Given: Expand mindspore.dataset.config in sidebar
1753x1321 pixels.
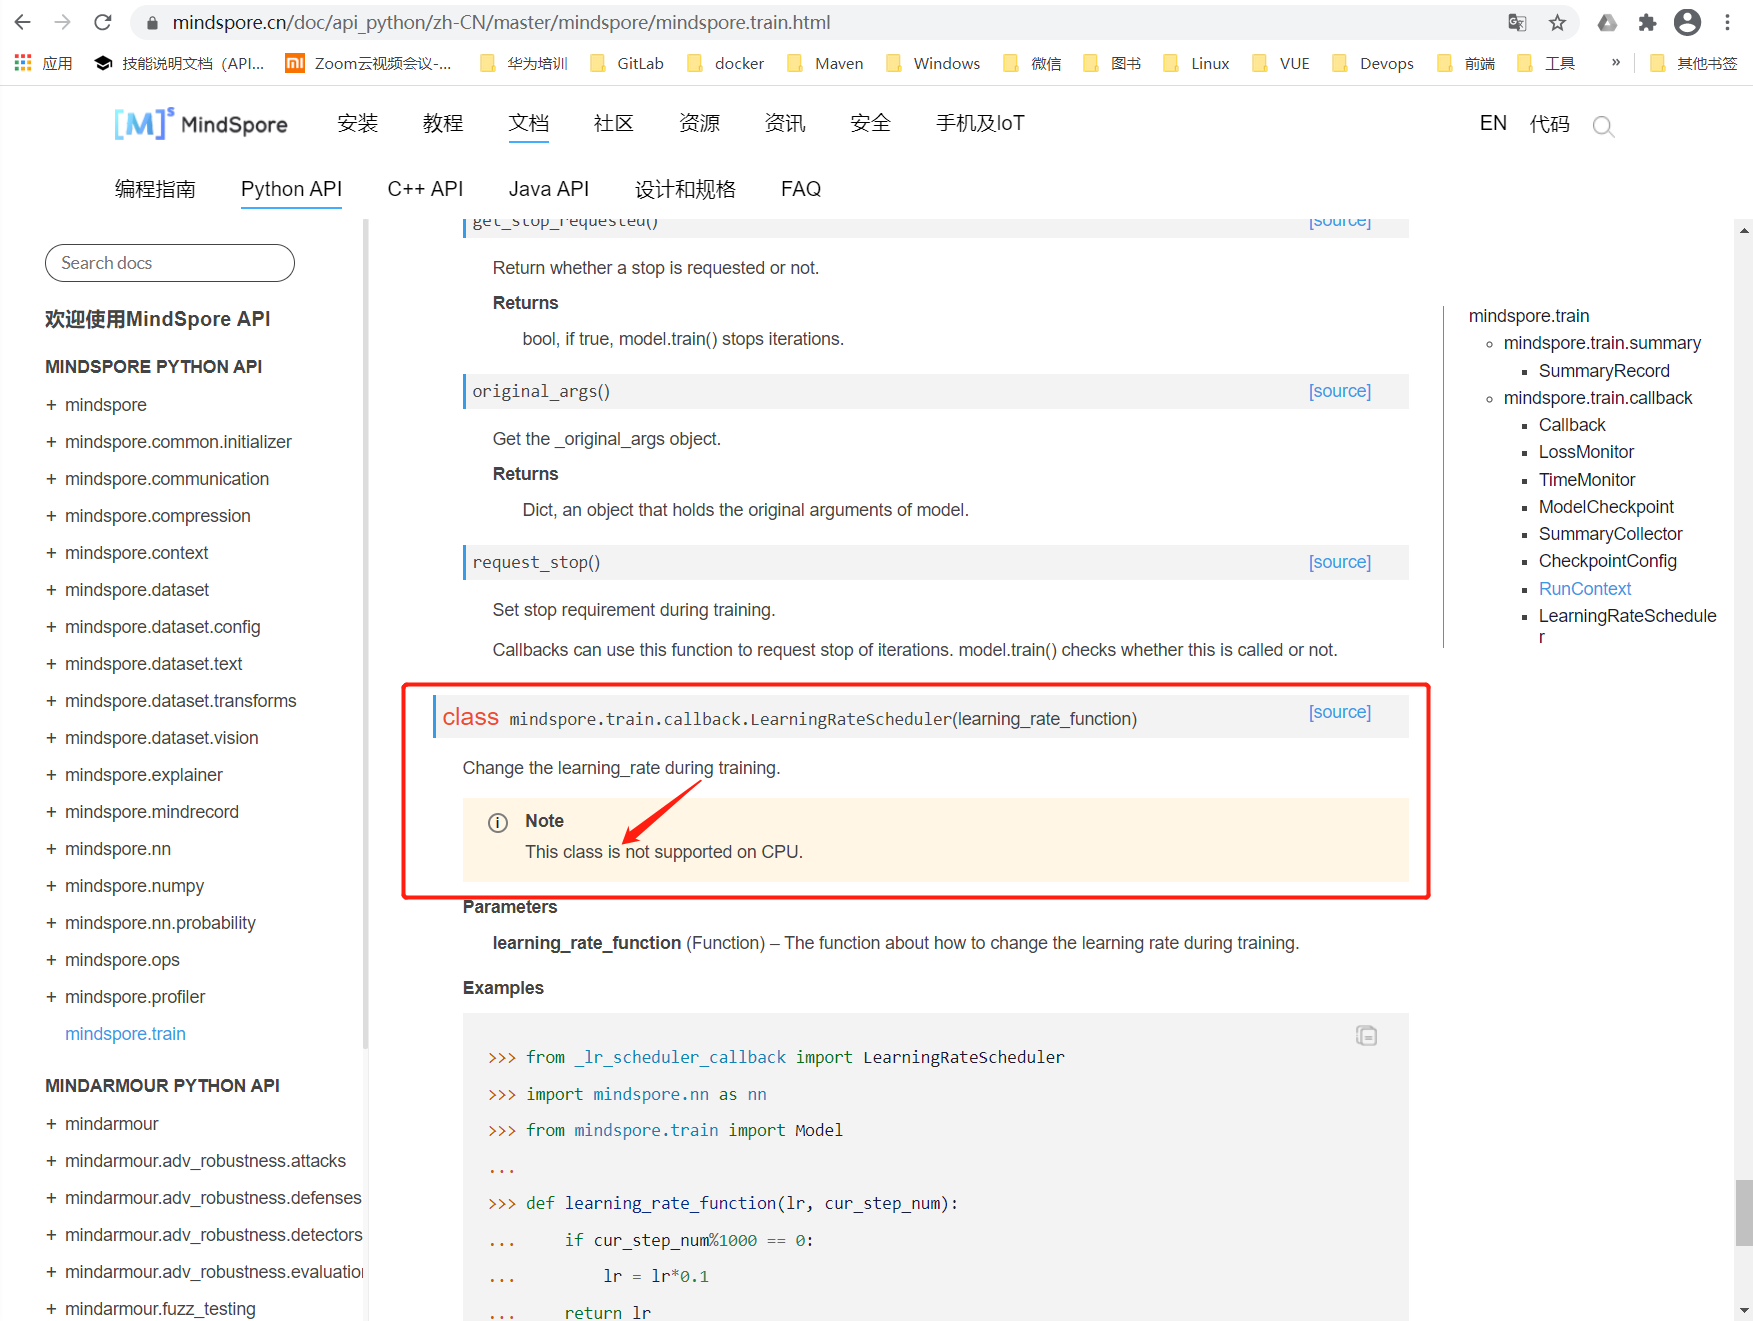Looking at the screenshot, I should [51, 627].
